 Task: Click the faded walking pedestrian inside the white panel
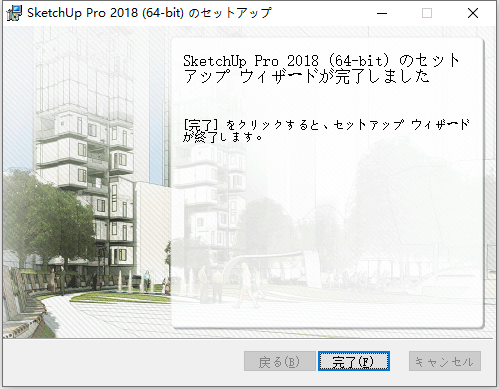(247, 285)
